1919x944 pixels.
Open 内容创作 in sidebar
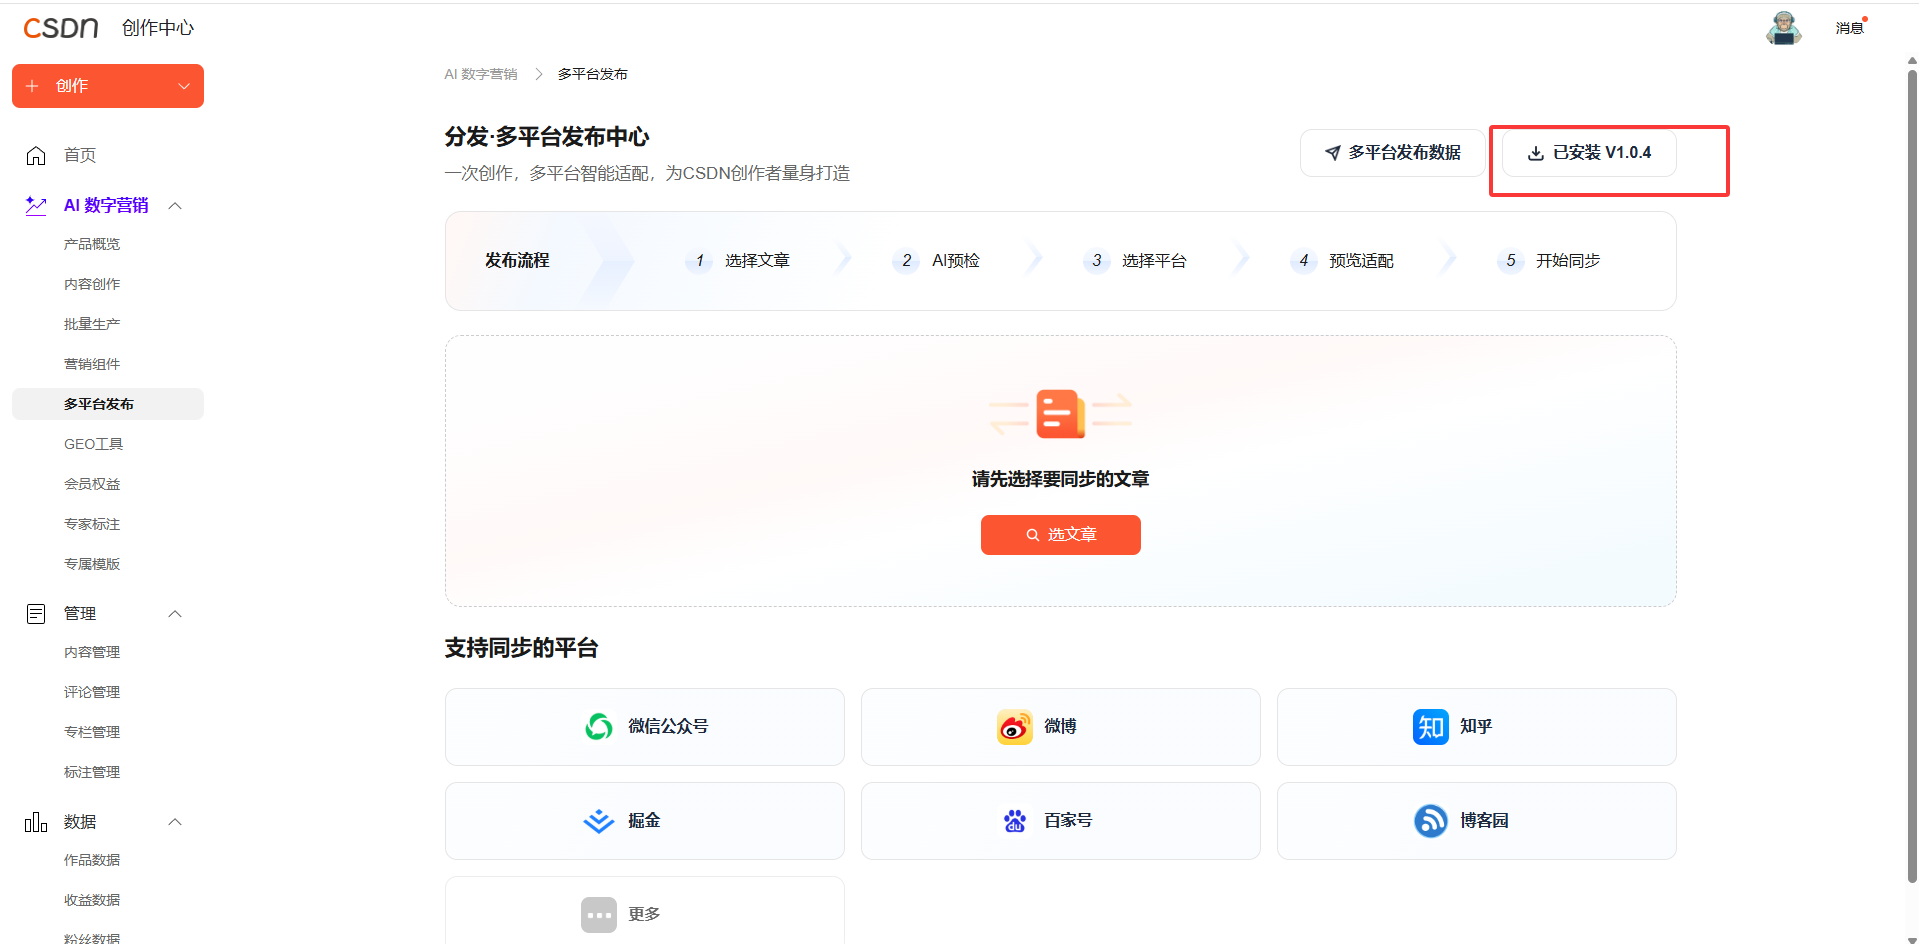(92, 284)
